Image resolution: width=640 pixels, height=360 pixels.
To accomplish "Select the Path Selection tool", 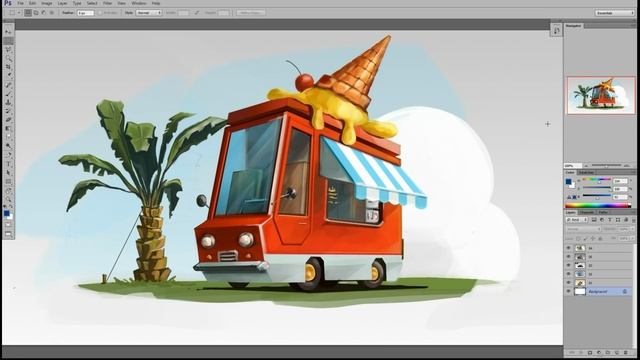I will (x=8, y=173).
